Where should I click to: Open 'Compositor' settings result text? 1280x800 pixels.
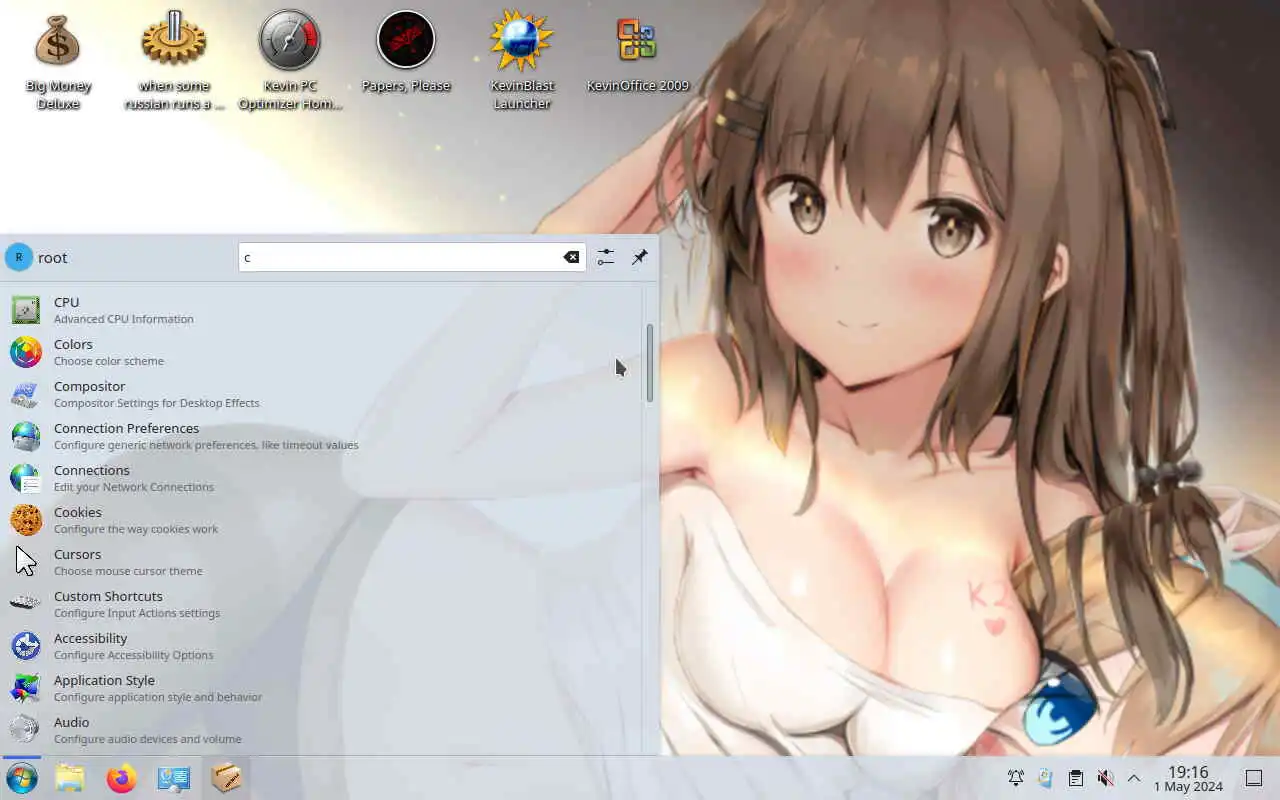90,386
